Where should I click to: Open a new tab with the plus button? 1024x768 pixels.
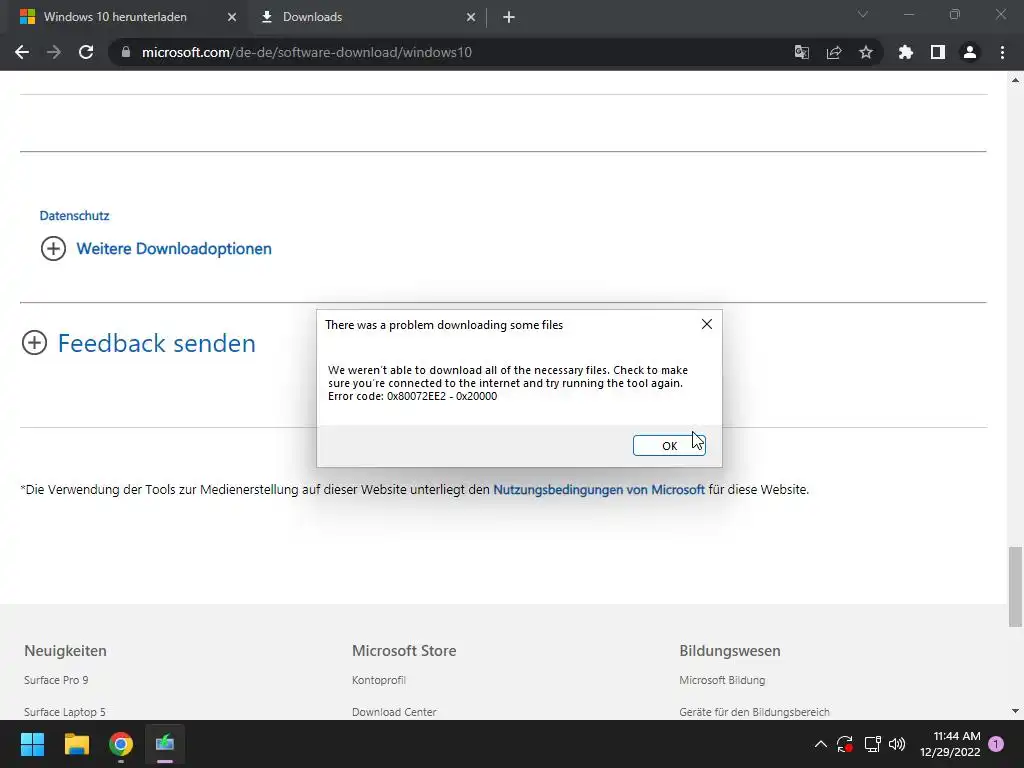509,17
